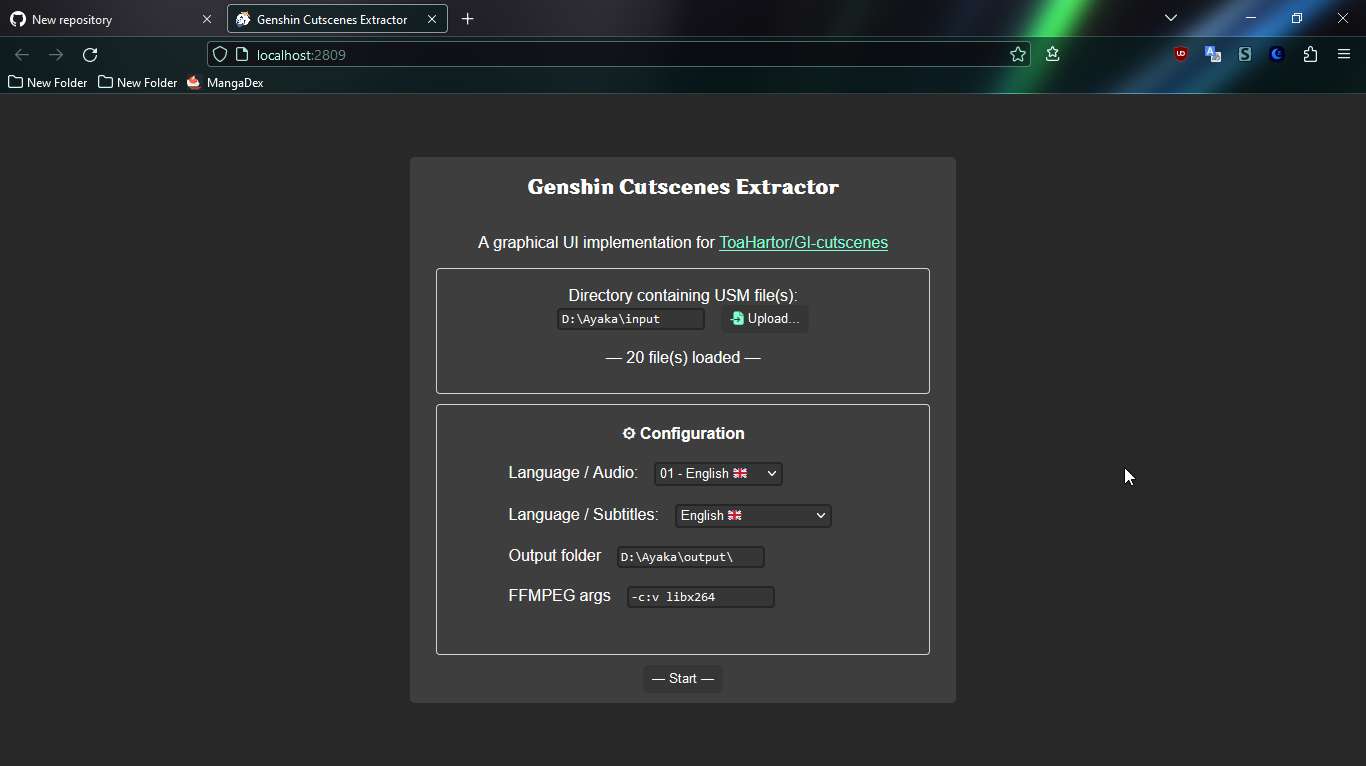
Task: Click the Stylus extension icon
Action: 1245,54
